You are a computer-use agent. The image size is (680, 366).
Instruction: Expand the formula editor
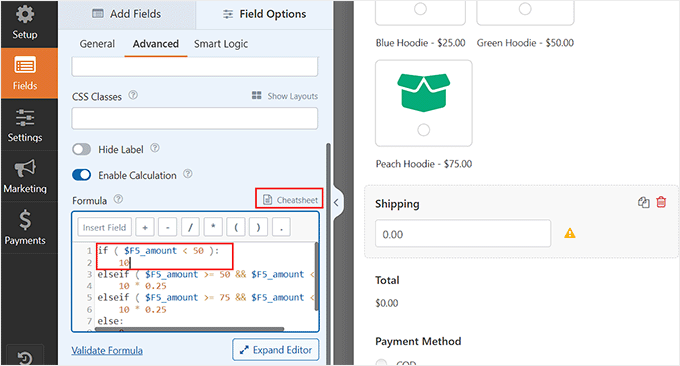[276, 350]
